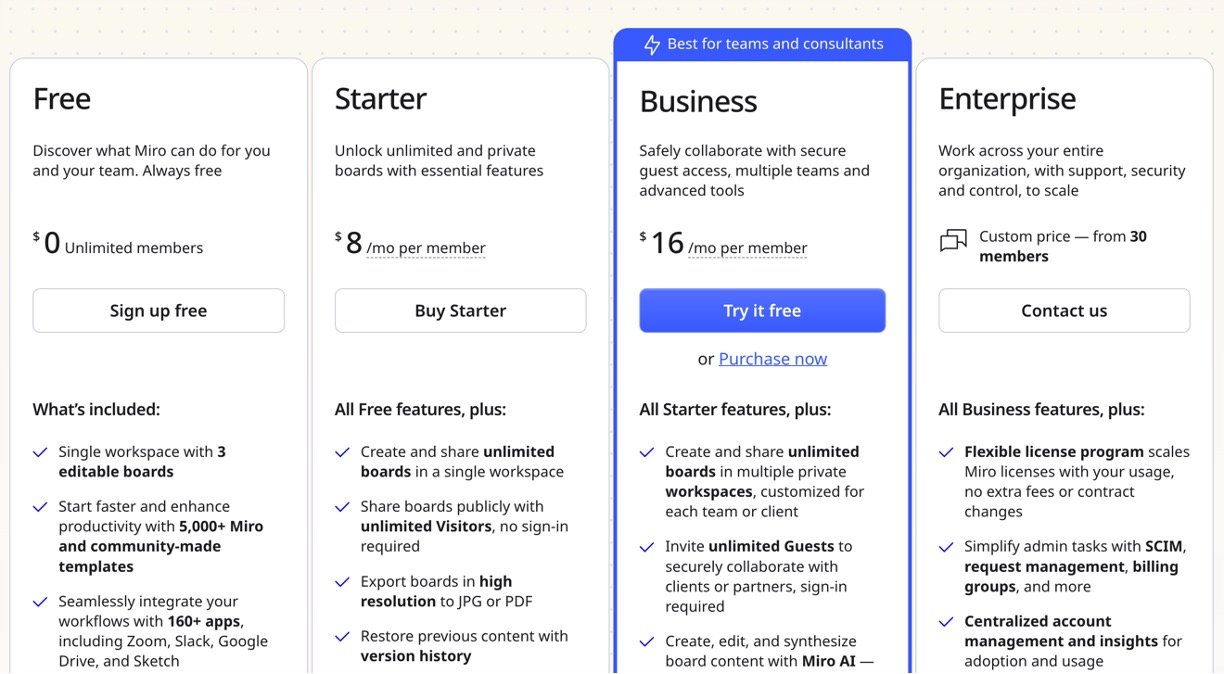Click the lightning bolt icon in Business banner
1224x674 pixels.
pyautogui.click(x=652, y=45)
